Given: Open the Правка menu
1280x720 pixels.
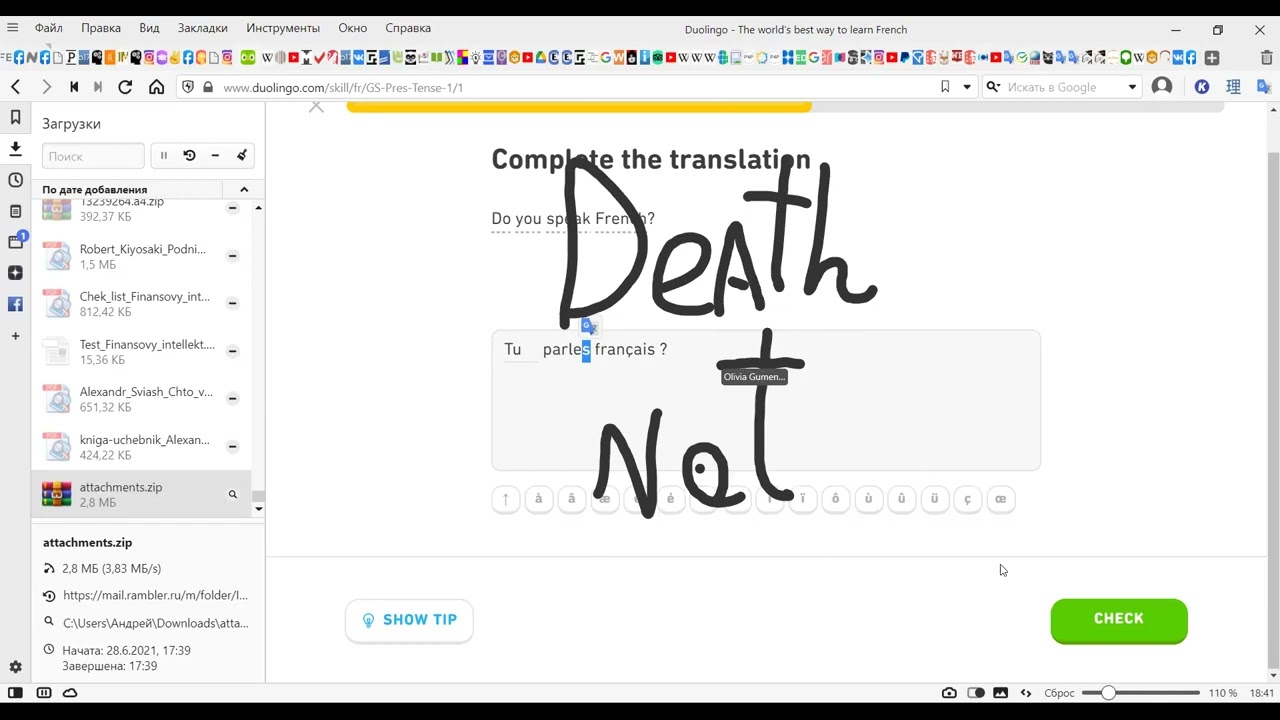Looking at the screenshot, I should (101, 28).
